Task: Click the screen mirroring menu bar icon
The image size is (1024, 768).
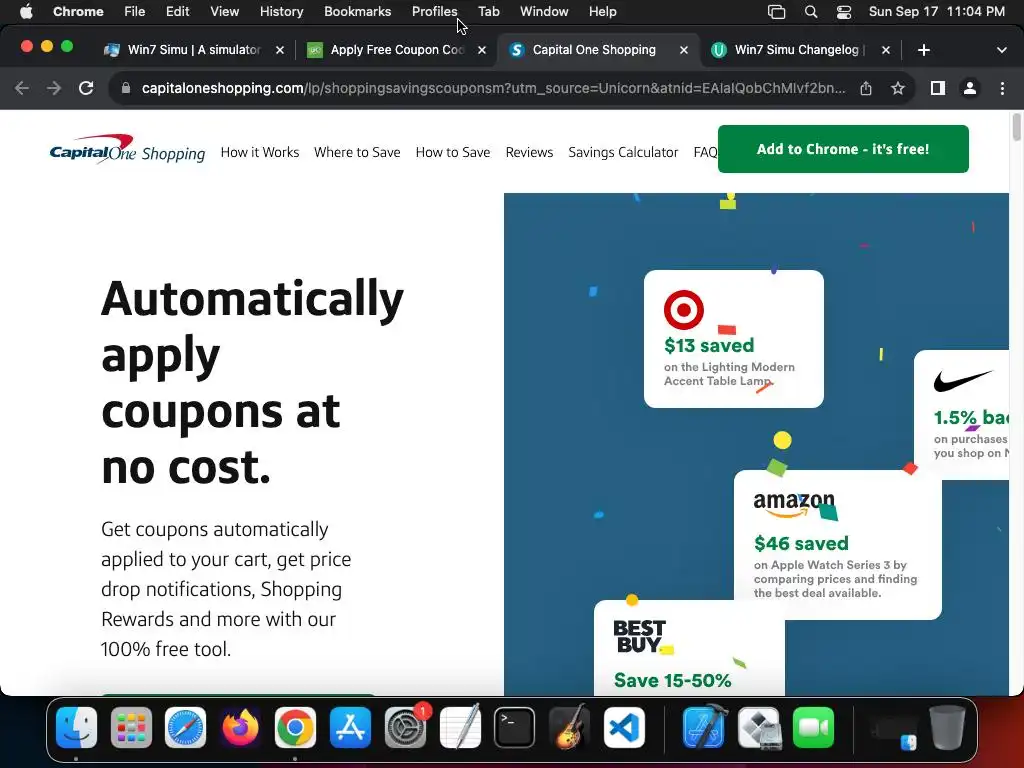Action: tap(776, 12)
